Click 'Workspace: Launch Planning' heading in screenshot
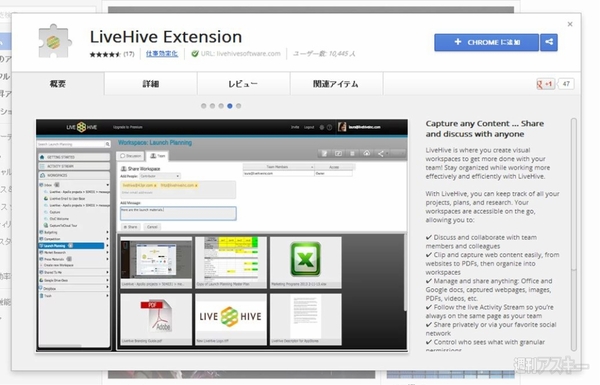Image resolution: width=600 pixels, height=385 pixels. click(x=155, y=142)
